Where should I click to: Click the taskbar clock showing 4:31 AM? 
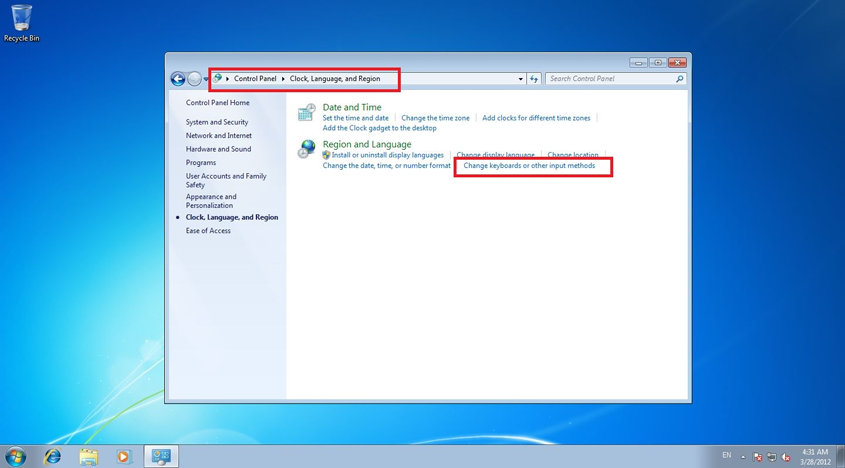815,457
